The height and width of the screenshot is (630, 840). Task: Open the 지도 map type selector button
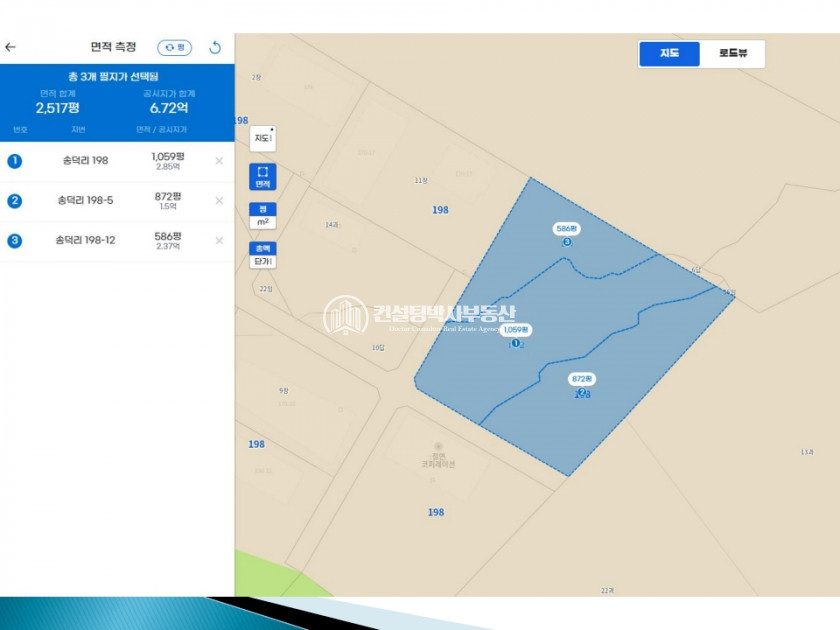pyautogui.click(x=262, y=138)
